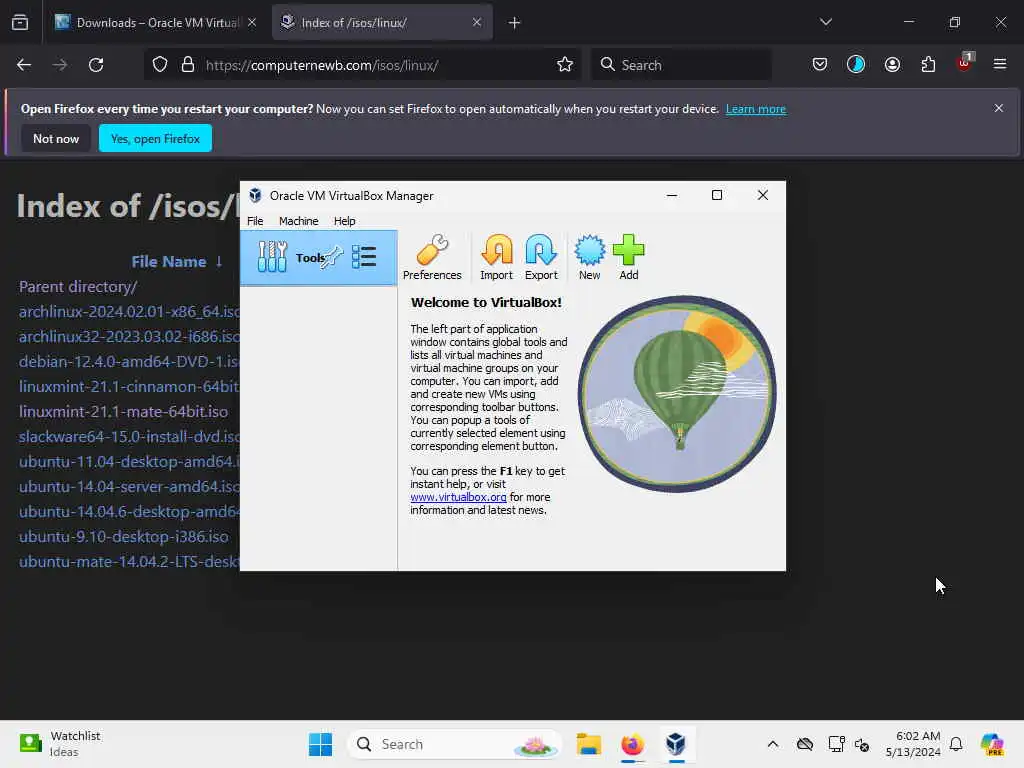Click the Export appliance icon
This screenshot has width=1024, height=768.
pos(541,257)
